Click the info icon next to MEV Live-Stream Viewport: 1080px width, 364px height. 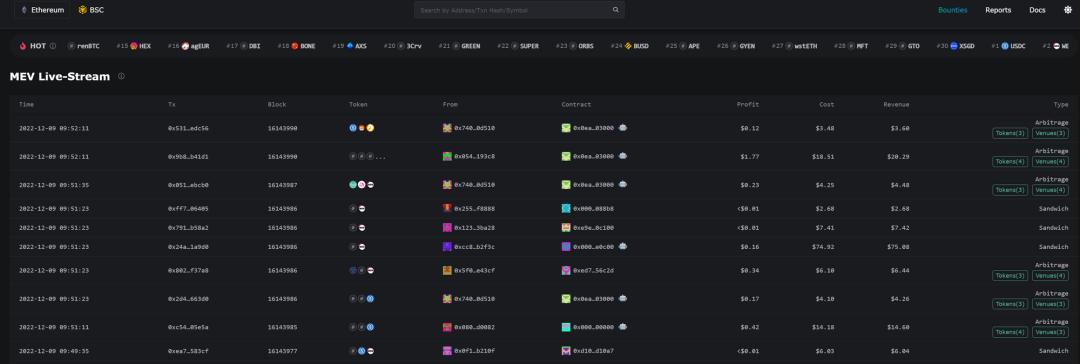(x=121, y=77)
